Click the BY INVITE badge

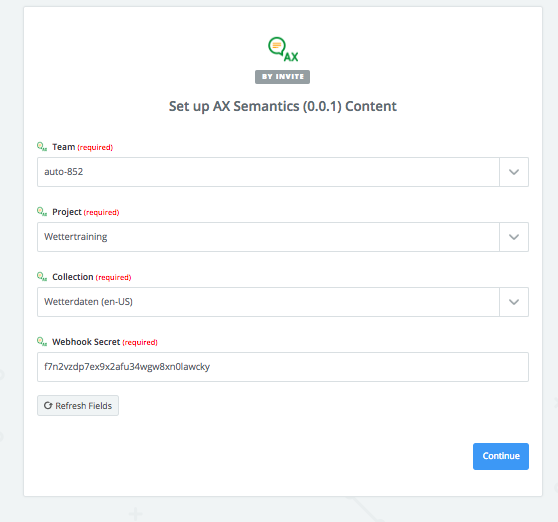[x=283, y=77]
